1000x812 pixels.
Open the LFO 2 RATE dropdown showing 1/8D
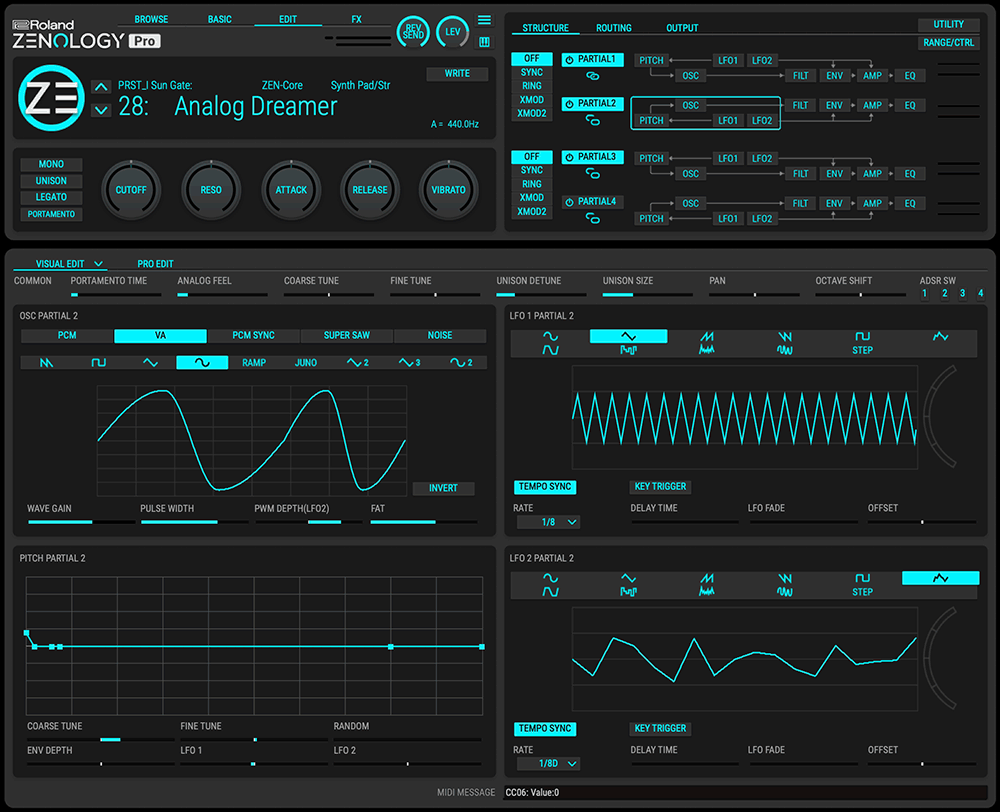click(x=550, y=764)
